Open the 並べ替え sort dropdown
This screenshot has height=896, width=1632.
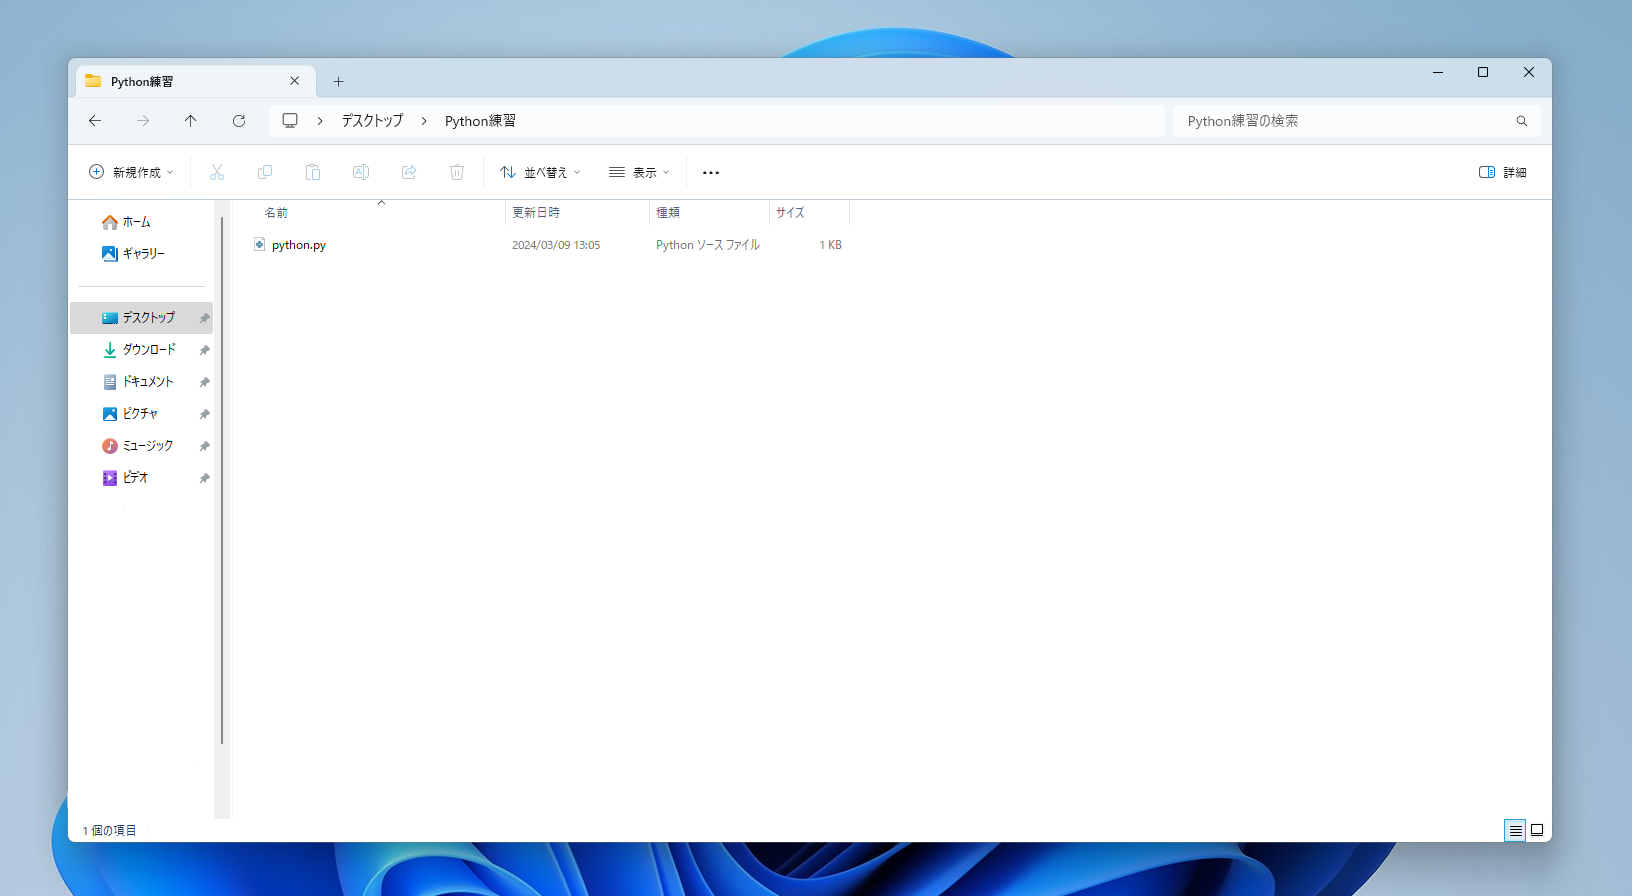coord(540,172)
